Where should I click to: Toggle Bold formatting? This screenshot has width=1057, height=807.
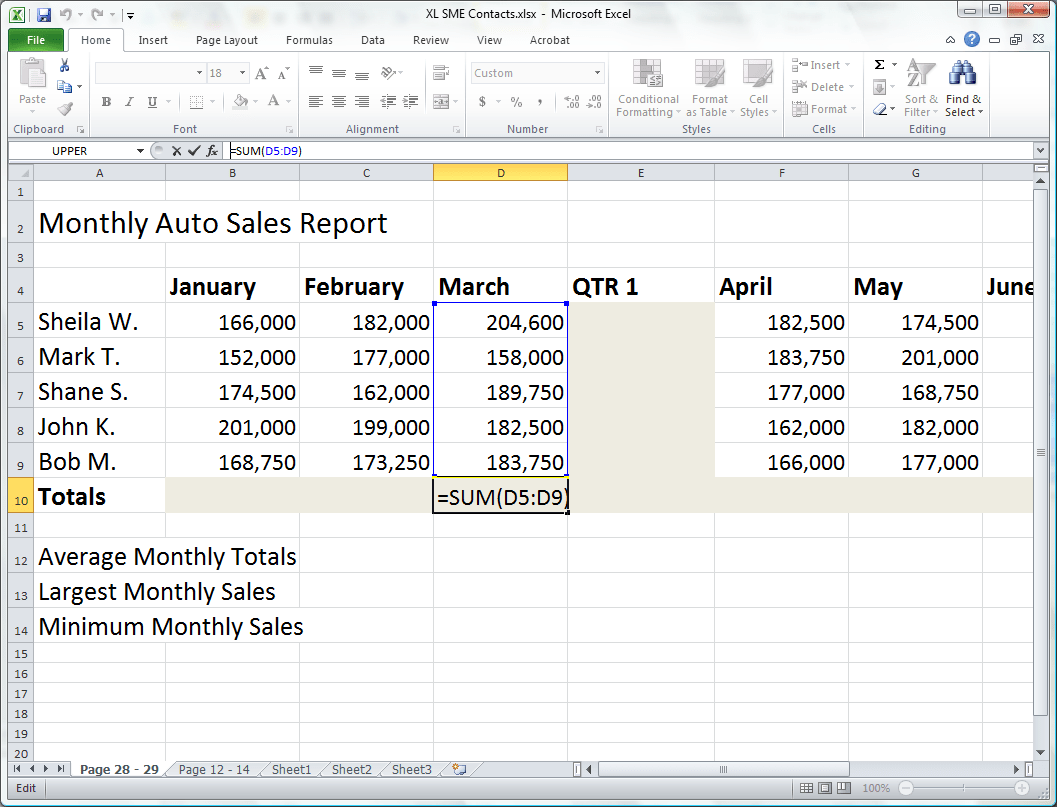pyautogui.click(x=106, y=102)
